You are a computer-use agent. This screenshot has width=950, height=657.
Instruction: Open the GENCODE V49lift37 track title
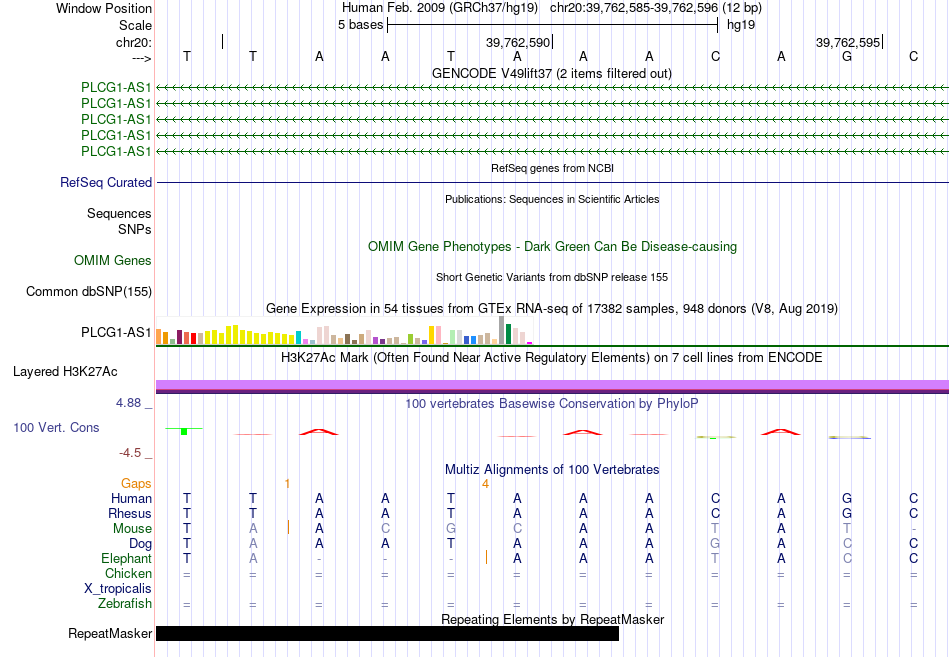[551, 73]
